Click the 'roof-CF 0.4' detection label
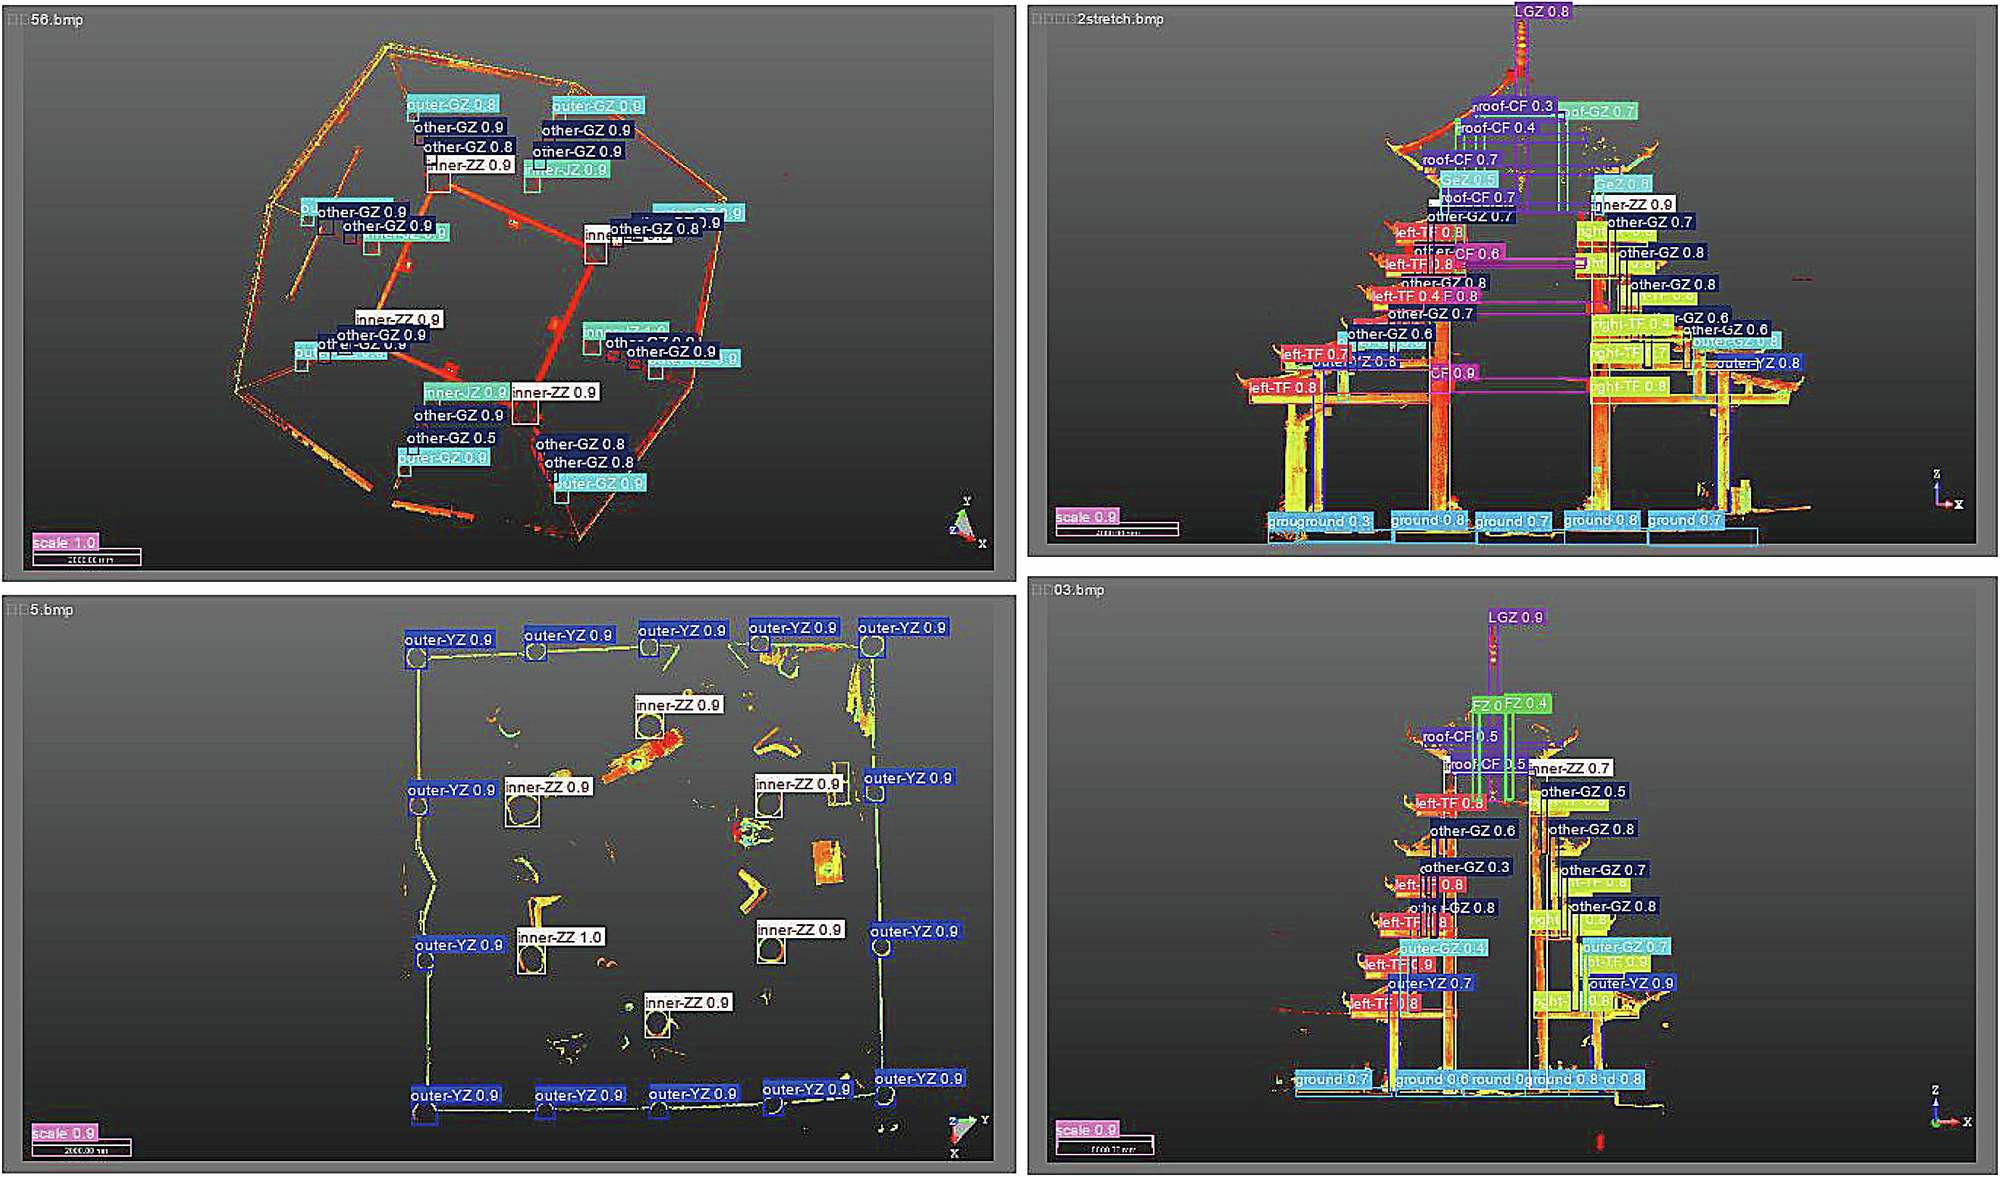Viewport: 2000px width, 1177px height. 1496,128
